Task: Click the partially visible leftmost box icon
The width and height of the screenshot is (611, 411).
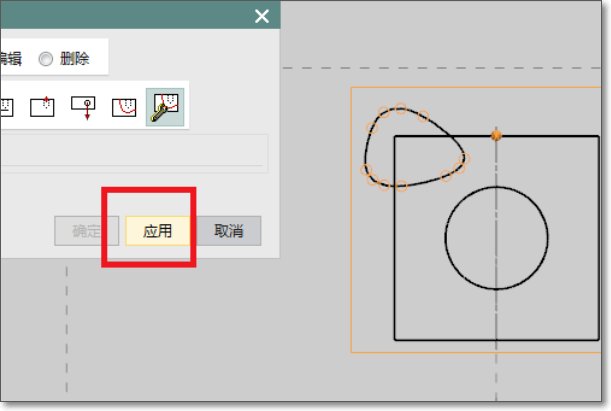Action: tap(6, 105)
